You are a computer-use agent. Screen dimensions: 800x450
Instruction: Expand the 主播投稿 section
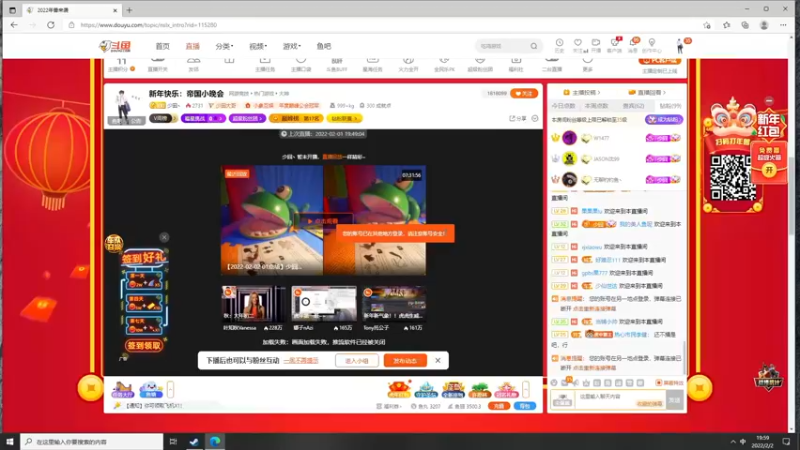pos(582,92)
